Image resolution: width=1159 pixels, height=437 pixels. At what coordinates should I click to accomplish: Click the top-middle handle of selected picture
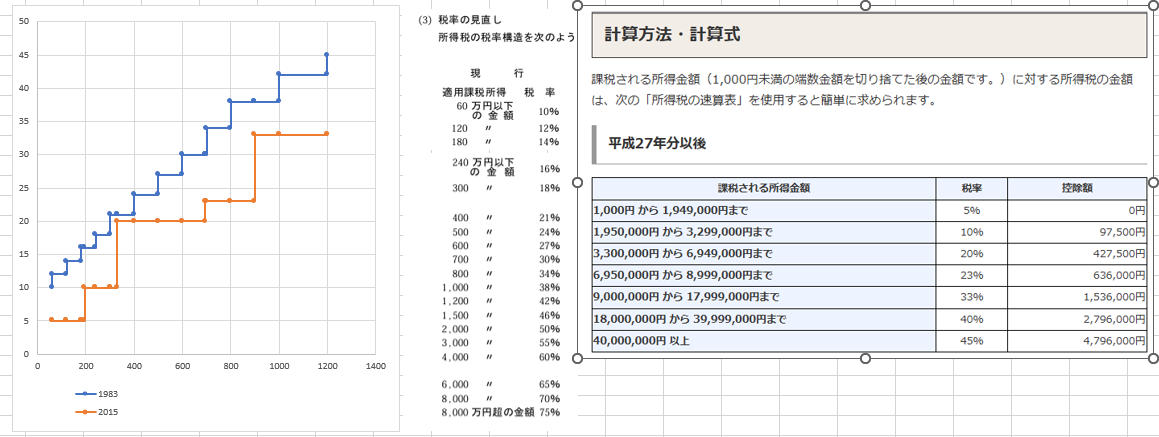866,5
